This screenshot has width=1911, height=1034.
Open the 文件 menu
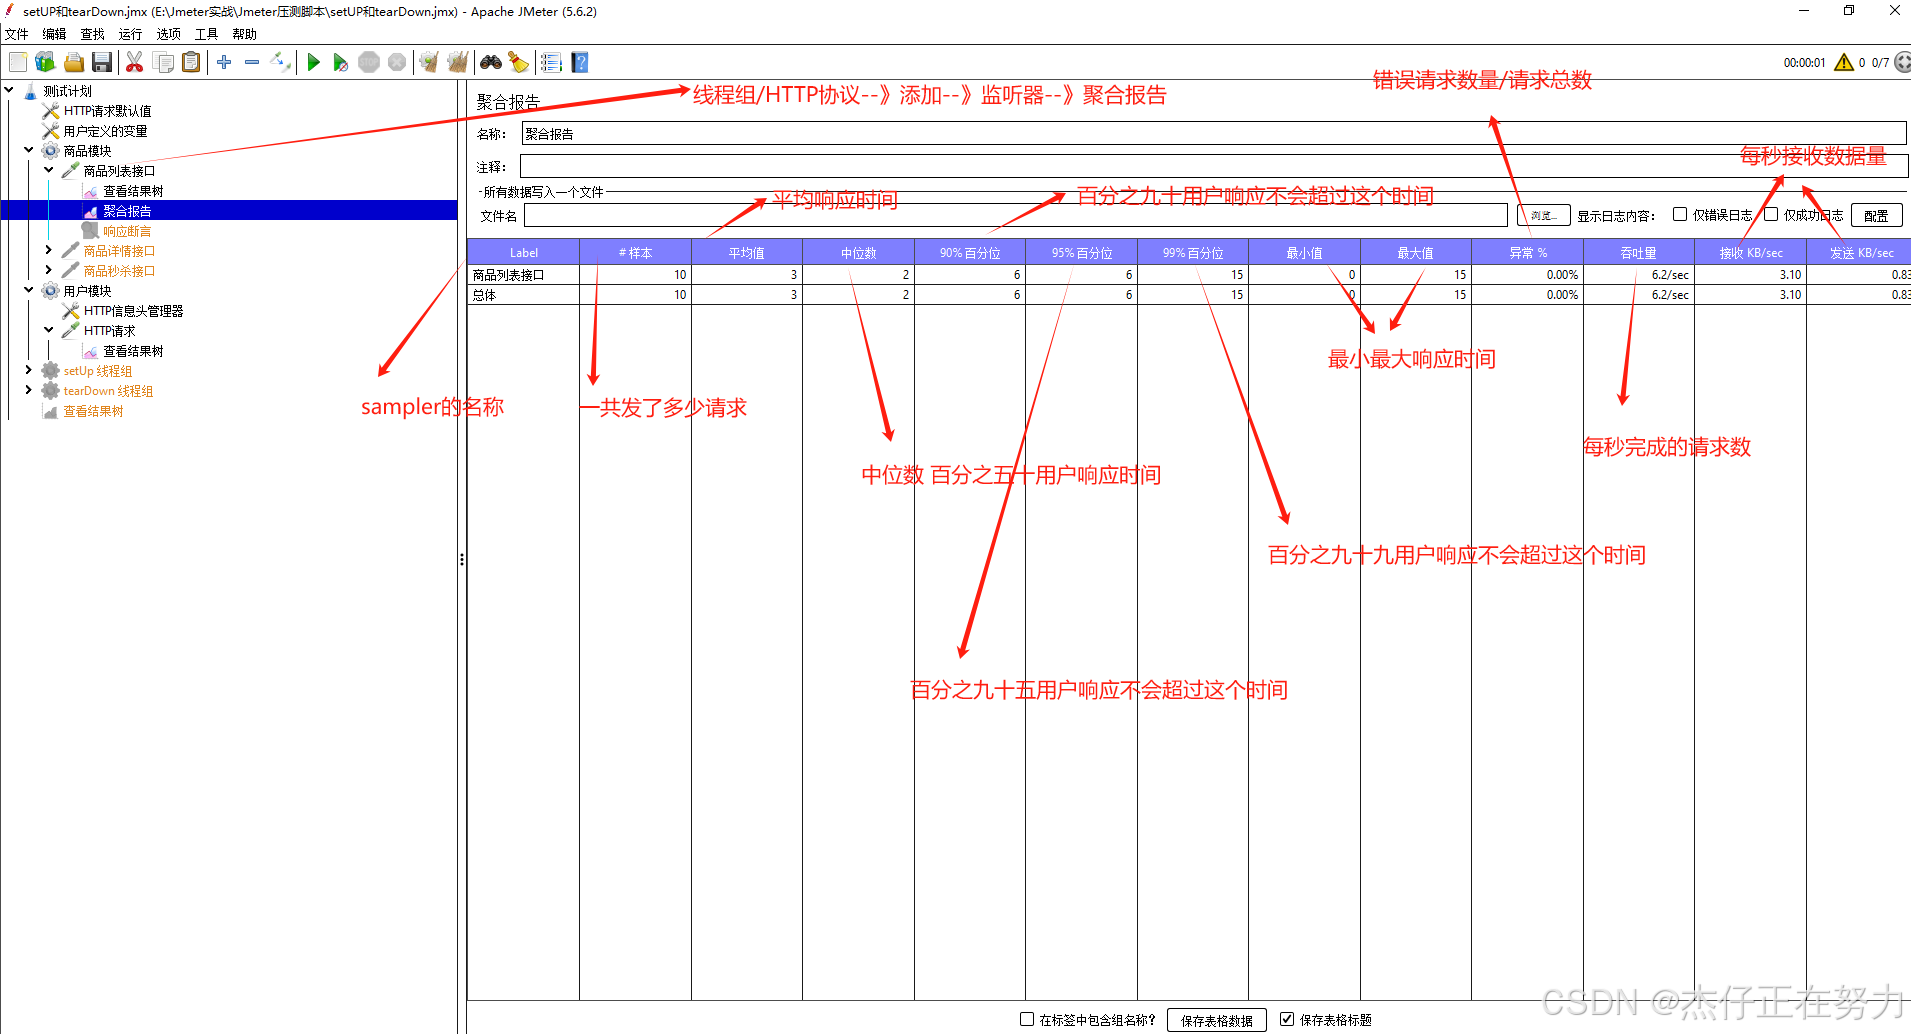[17, 34]
